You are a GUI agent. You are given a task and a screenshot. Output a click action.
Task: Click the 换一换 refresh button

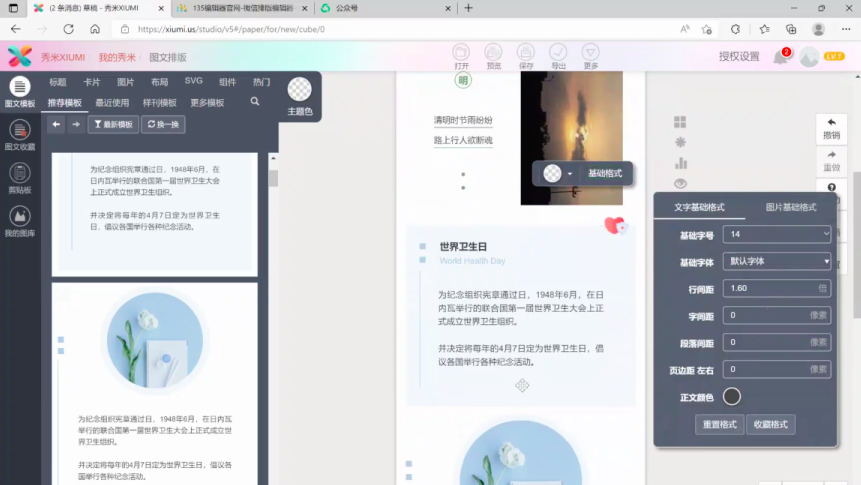(163, 125)
